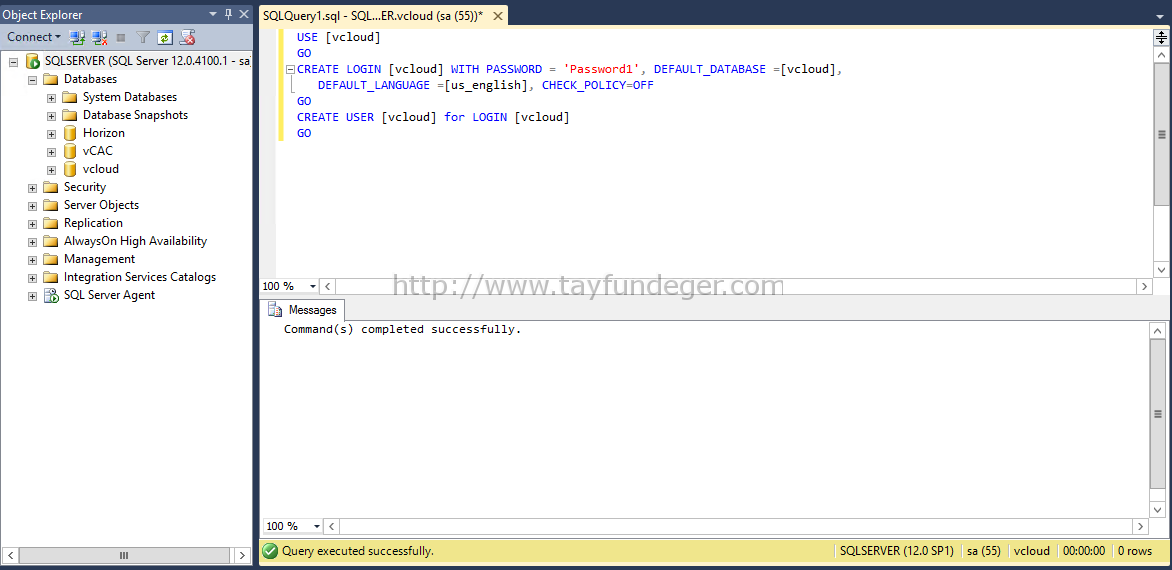Click the Object Explorer horizontal scrollbar right arrow
1172x570 pixels.
click(241, 555)
